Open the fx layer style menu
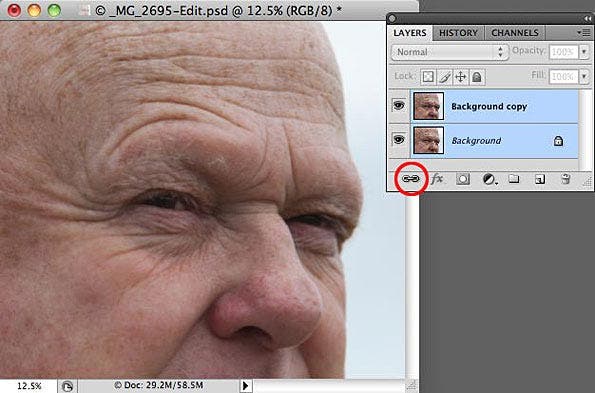Screen dimensions: 595x393 coord(437,178)
